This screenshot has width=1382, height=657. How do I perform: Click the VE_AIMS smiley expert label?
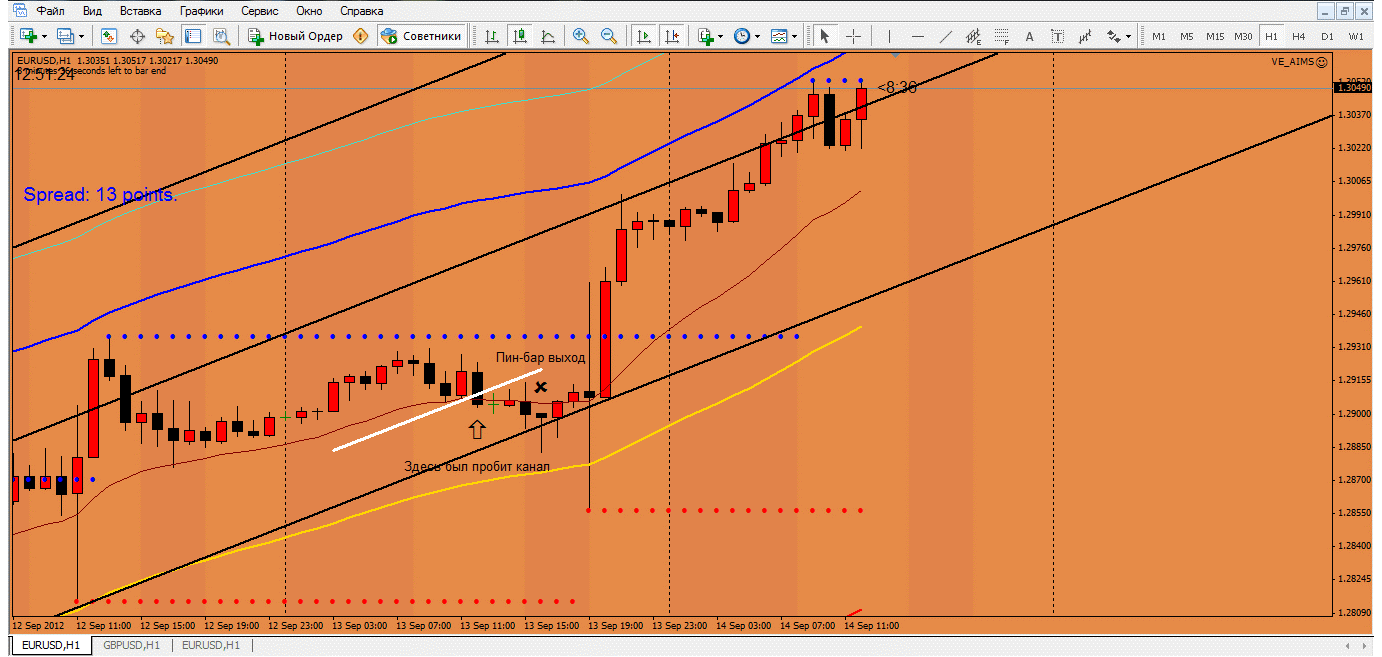coord(1299,62)
